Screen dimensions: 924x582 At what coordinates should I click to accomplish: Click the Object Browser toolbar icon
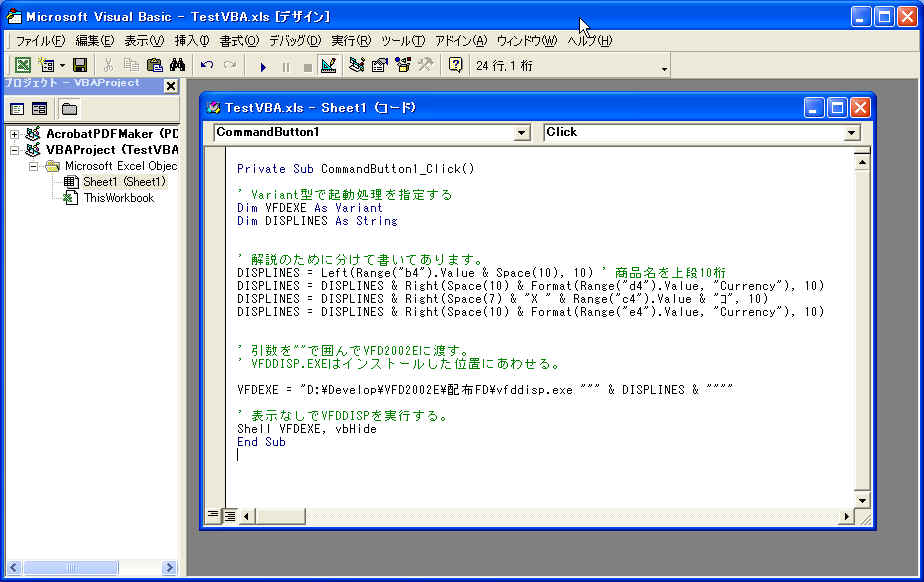click(x=403, y=65)
